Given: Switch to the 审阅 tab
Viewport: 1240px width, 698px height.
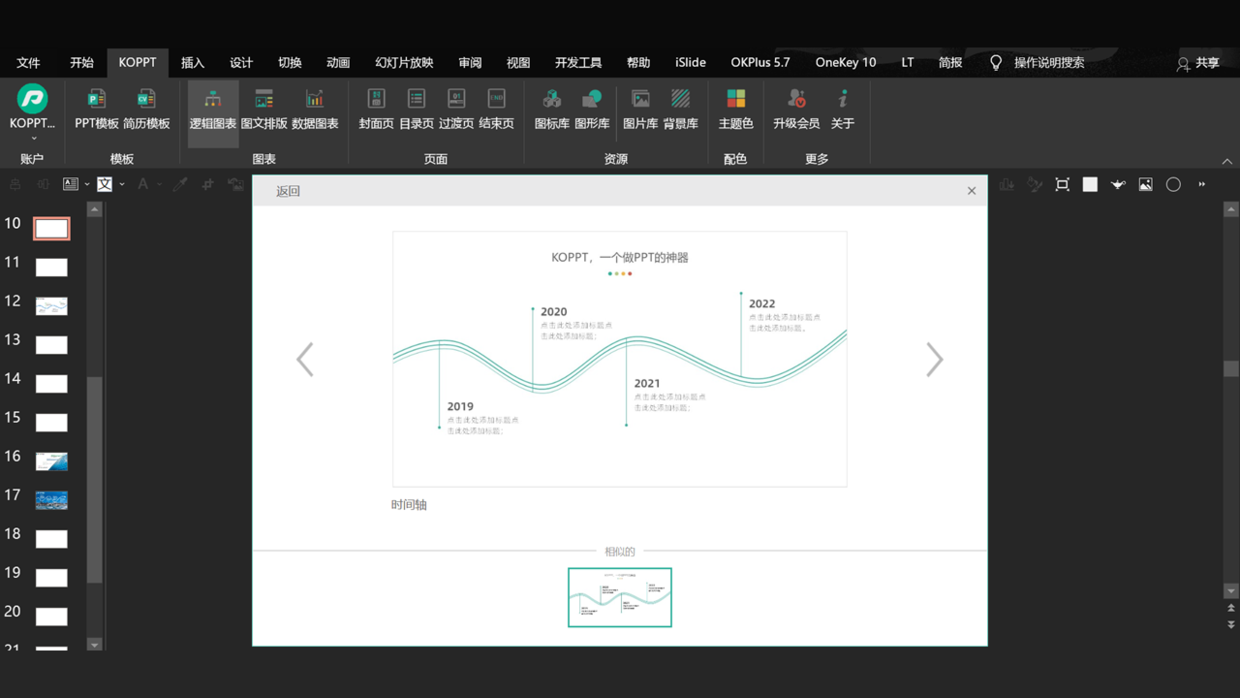Looking at the screenshot, I should 470,63.
